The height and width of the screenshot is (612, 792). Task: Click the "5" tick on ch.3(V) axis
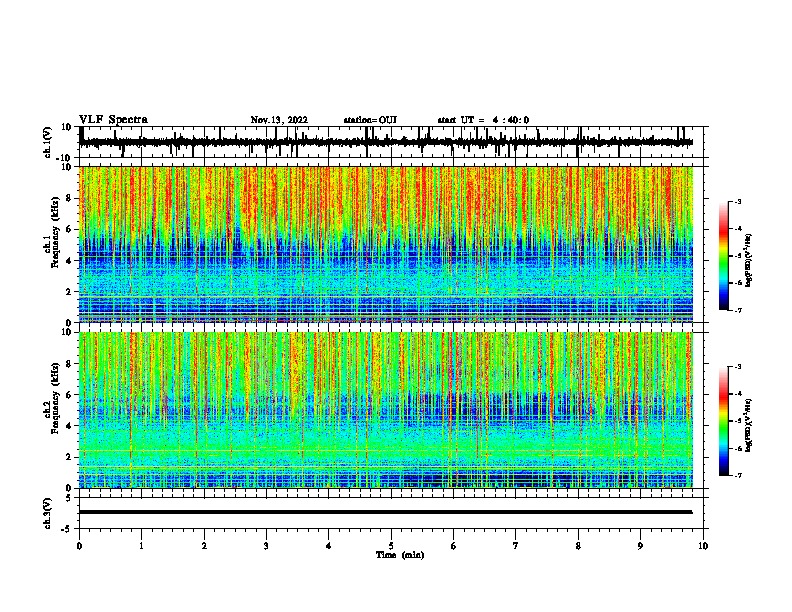(x=69, y=497)
